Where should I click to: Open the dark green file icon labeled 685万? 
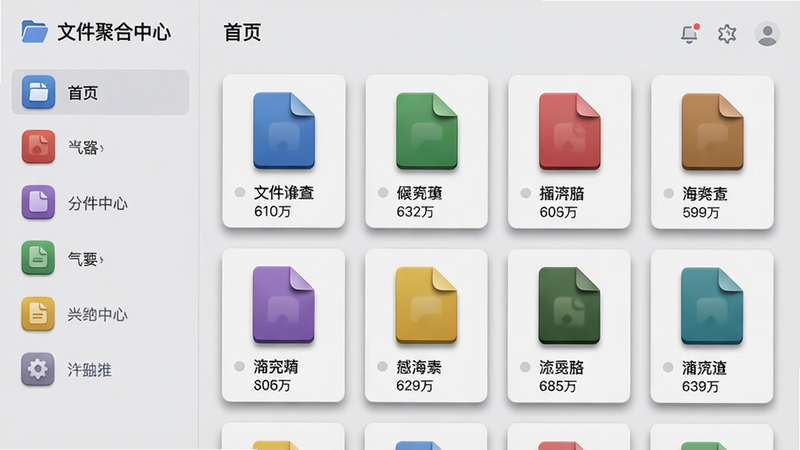pos(569,306)
